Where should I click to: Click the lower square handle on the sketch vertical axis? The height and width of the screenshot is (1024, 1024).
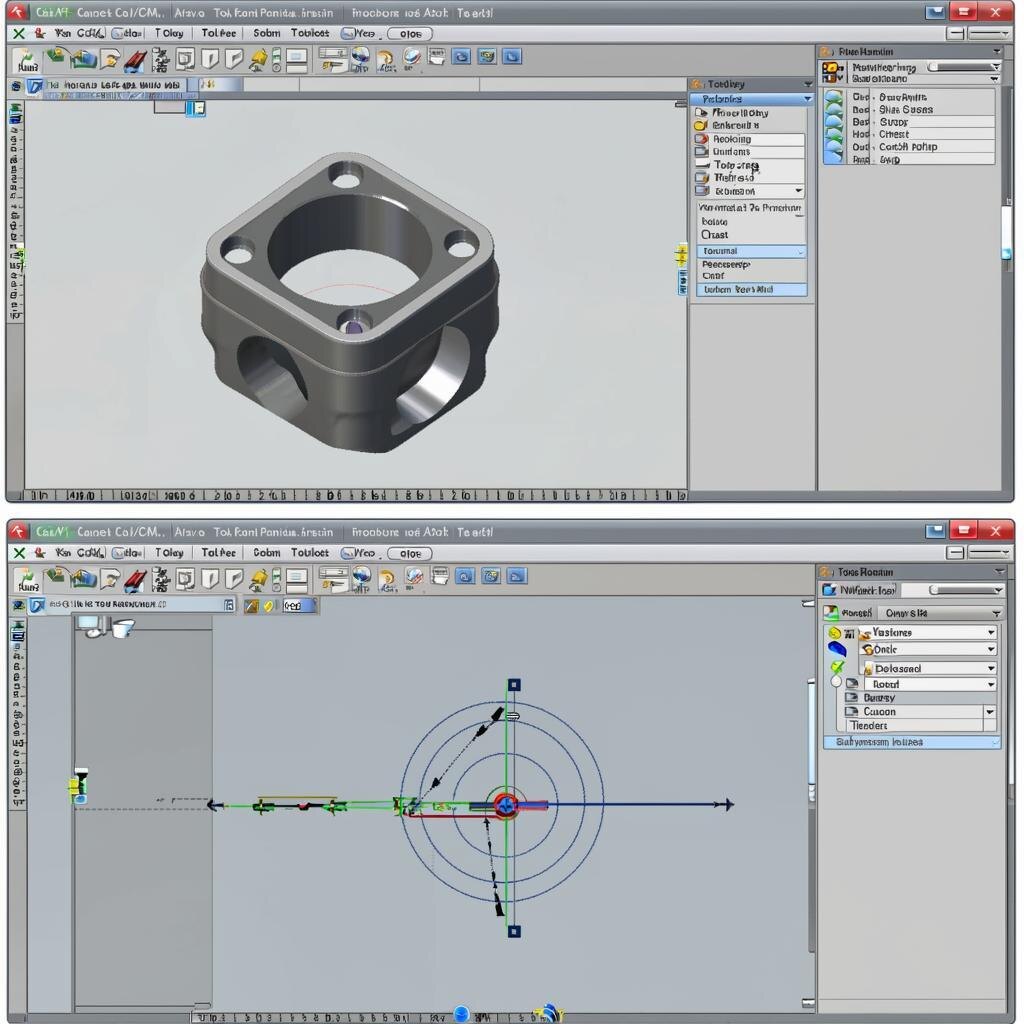(514, 931)
